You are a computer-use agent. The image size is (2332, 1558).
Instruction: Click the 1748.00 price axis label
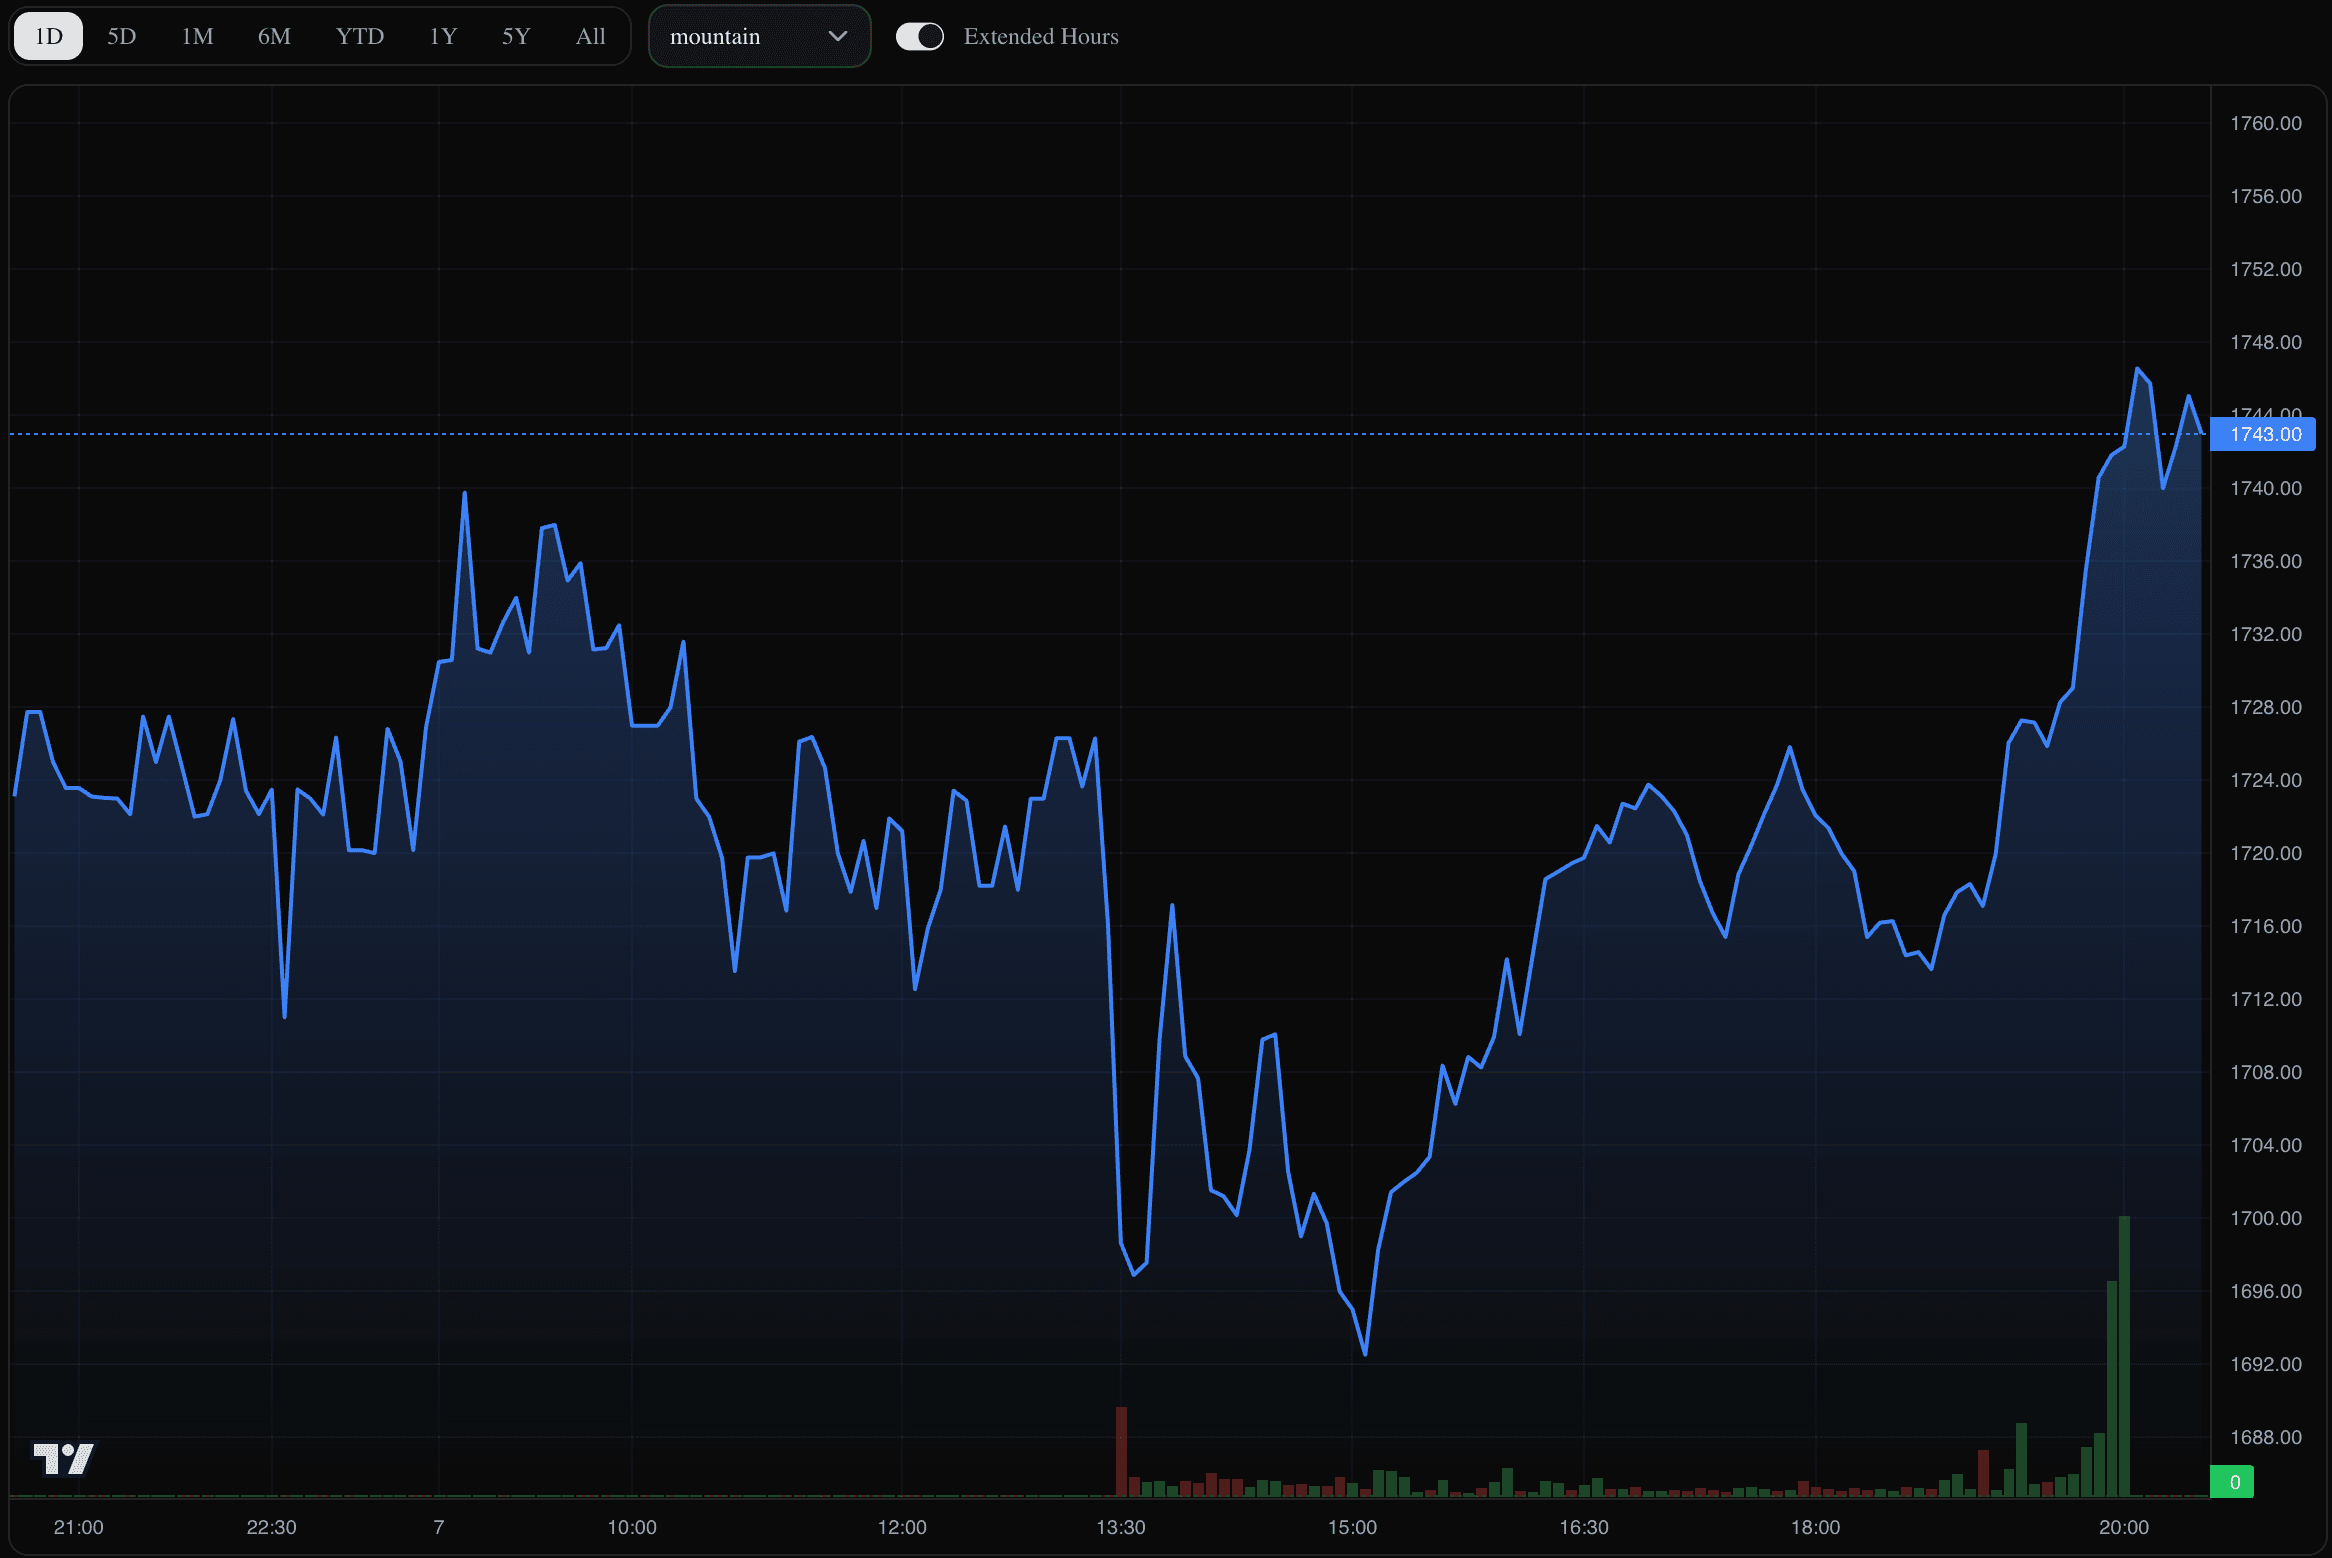pos(2266,342)
